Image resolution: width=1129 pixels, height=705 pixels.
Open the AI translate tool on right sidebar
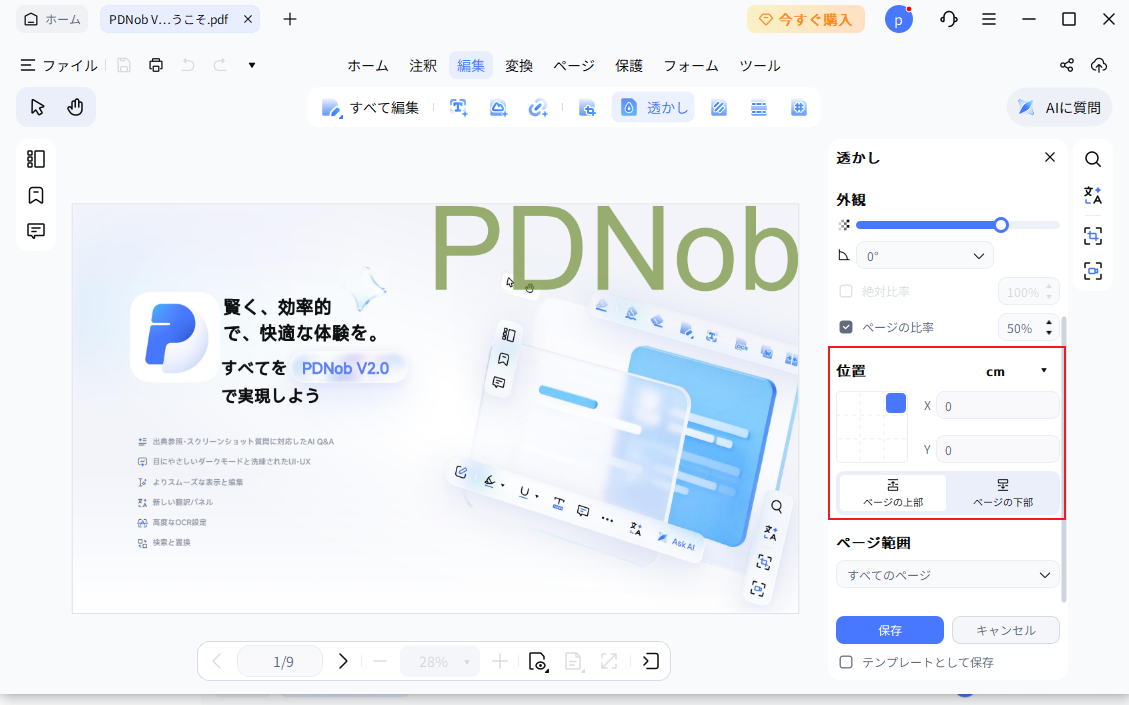tap(1093, 196)
